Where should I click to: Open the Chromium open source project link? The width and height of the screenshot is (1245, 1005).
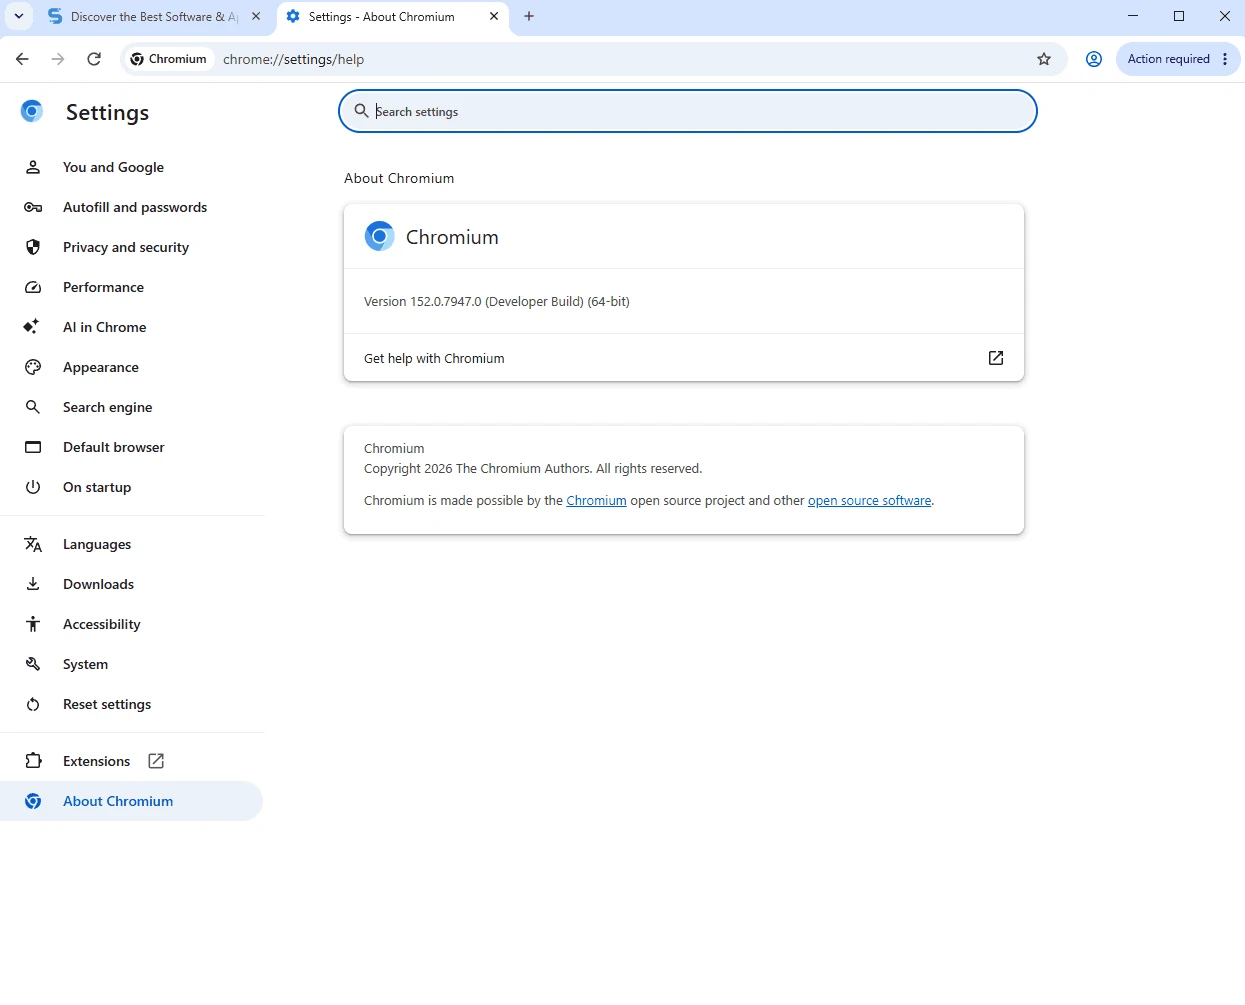[596, 501]
